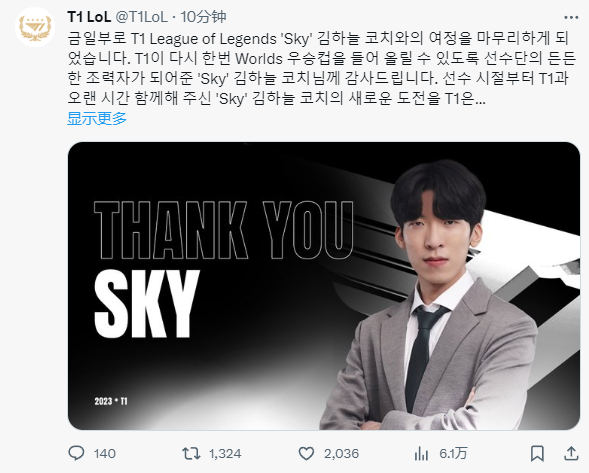This screenshot has height=473, width=589.
Task: Click the T1 LoL display name
Action: [x=89, y=17]
